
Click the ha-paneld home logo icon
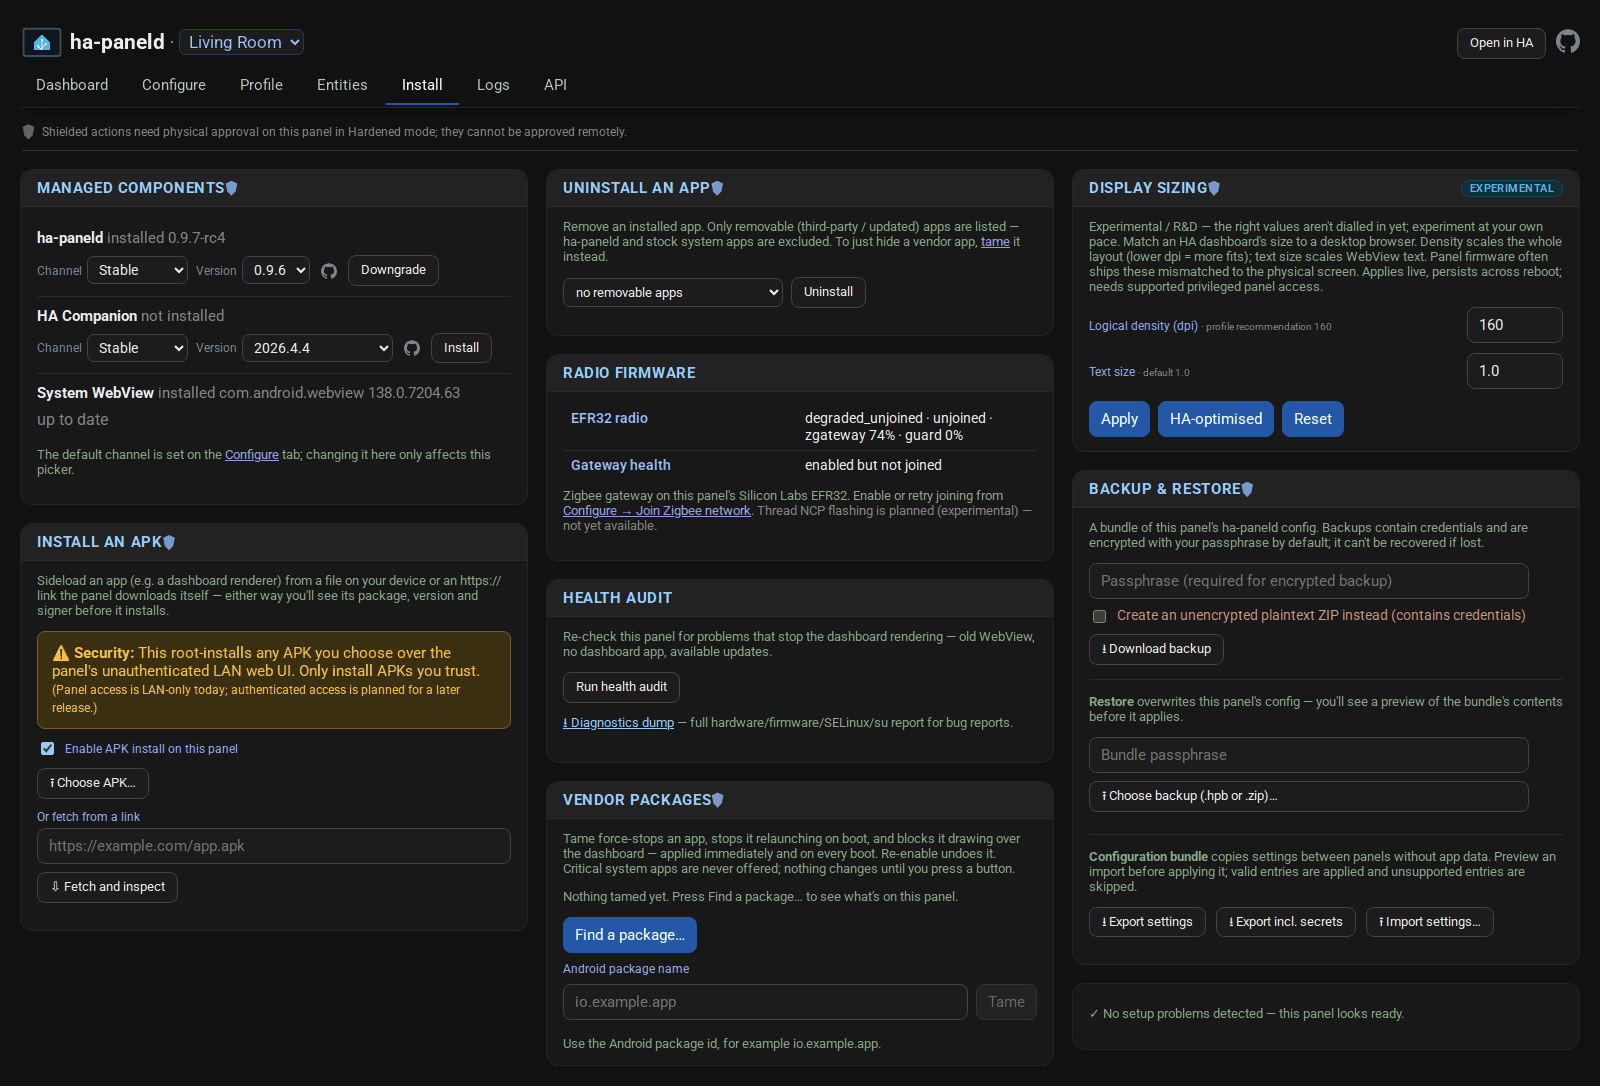coord(42,42)
